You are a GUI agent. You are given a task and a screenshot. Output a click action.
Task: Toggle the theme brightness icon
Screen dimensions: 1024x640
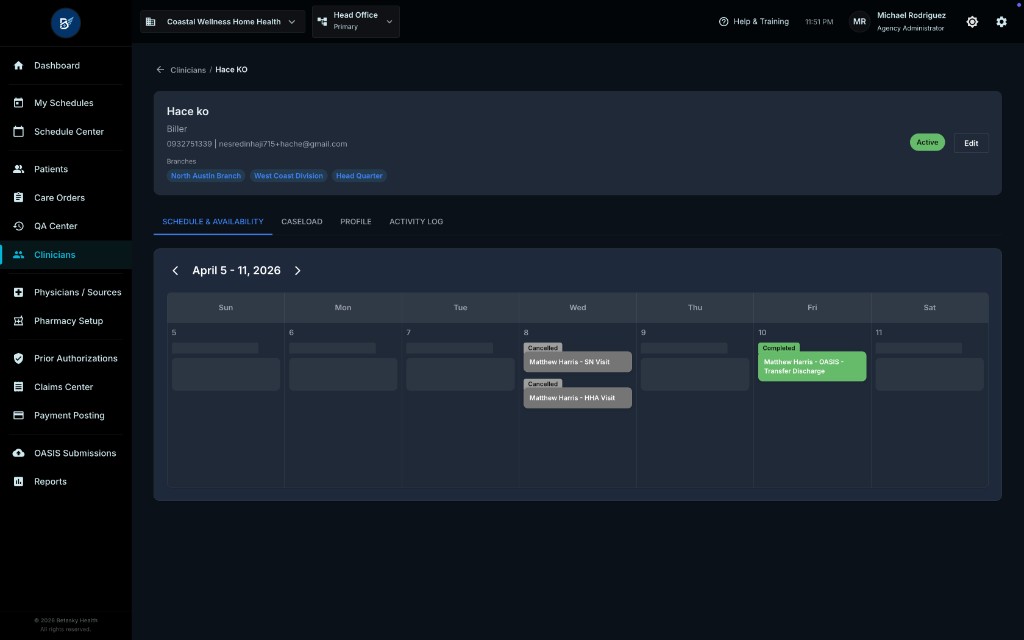click(x=972, y=22)
